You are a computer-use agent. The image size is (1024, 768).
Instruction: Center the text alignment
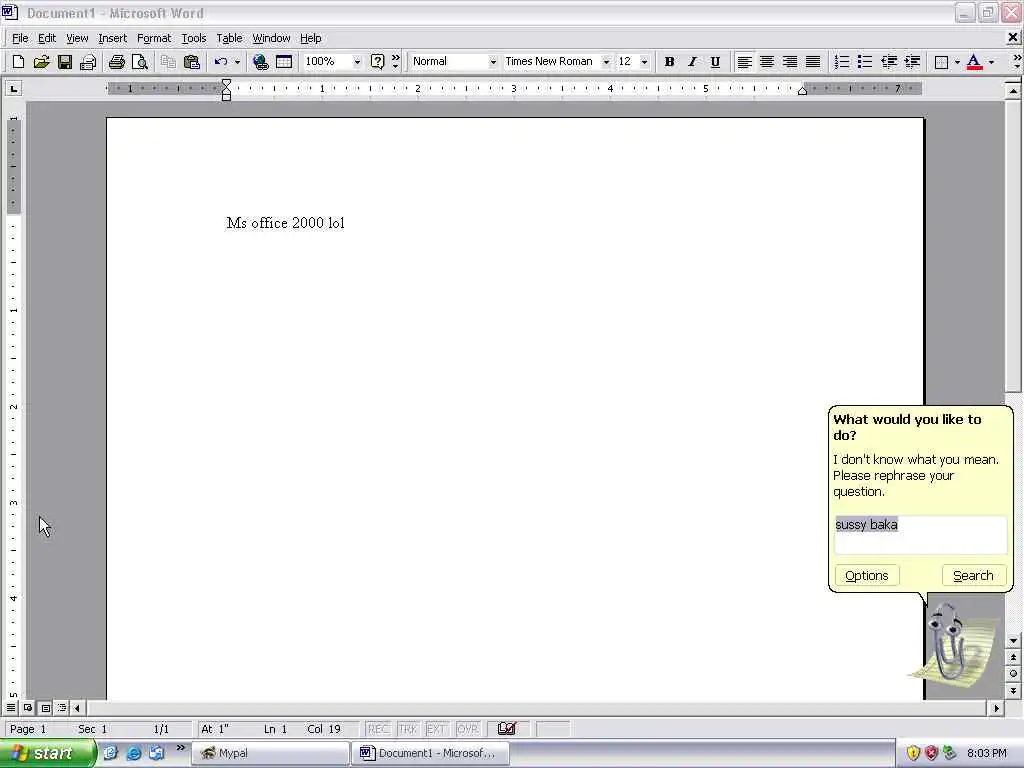click(x=767, y=62)
